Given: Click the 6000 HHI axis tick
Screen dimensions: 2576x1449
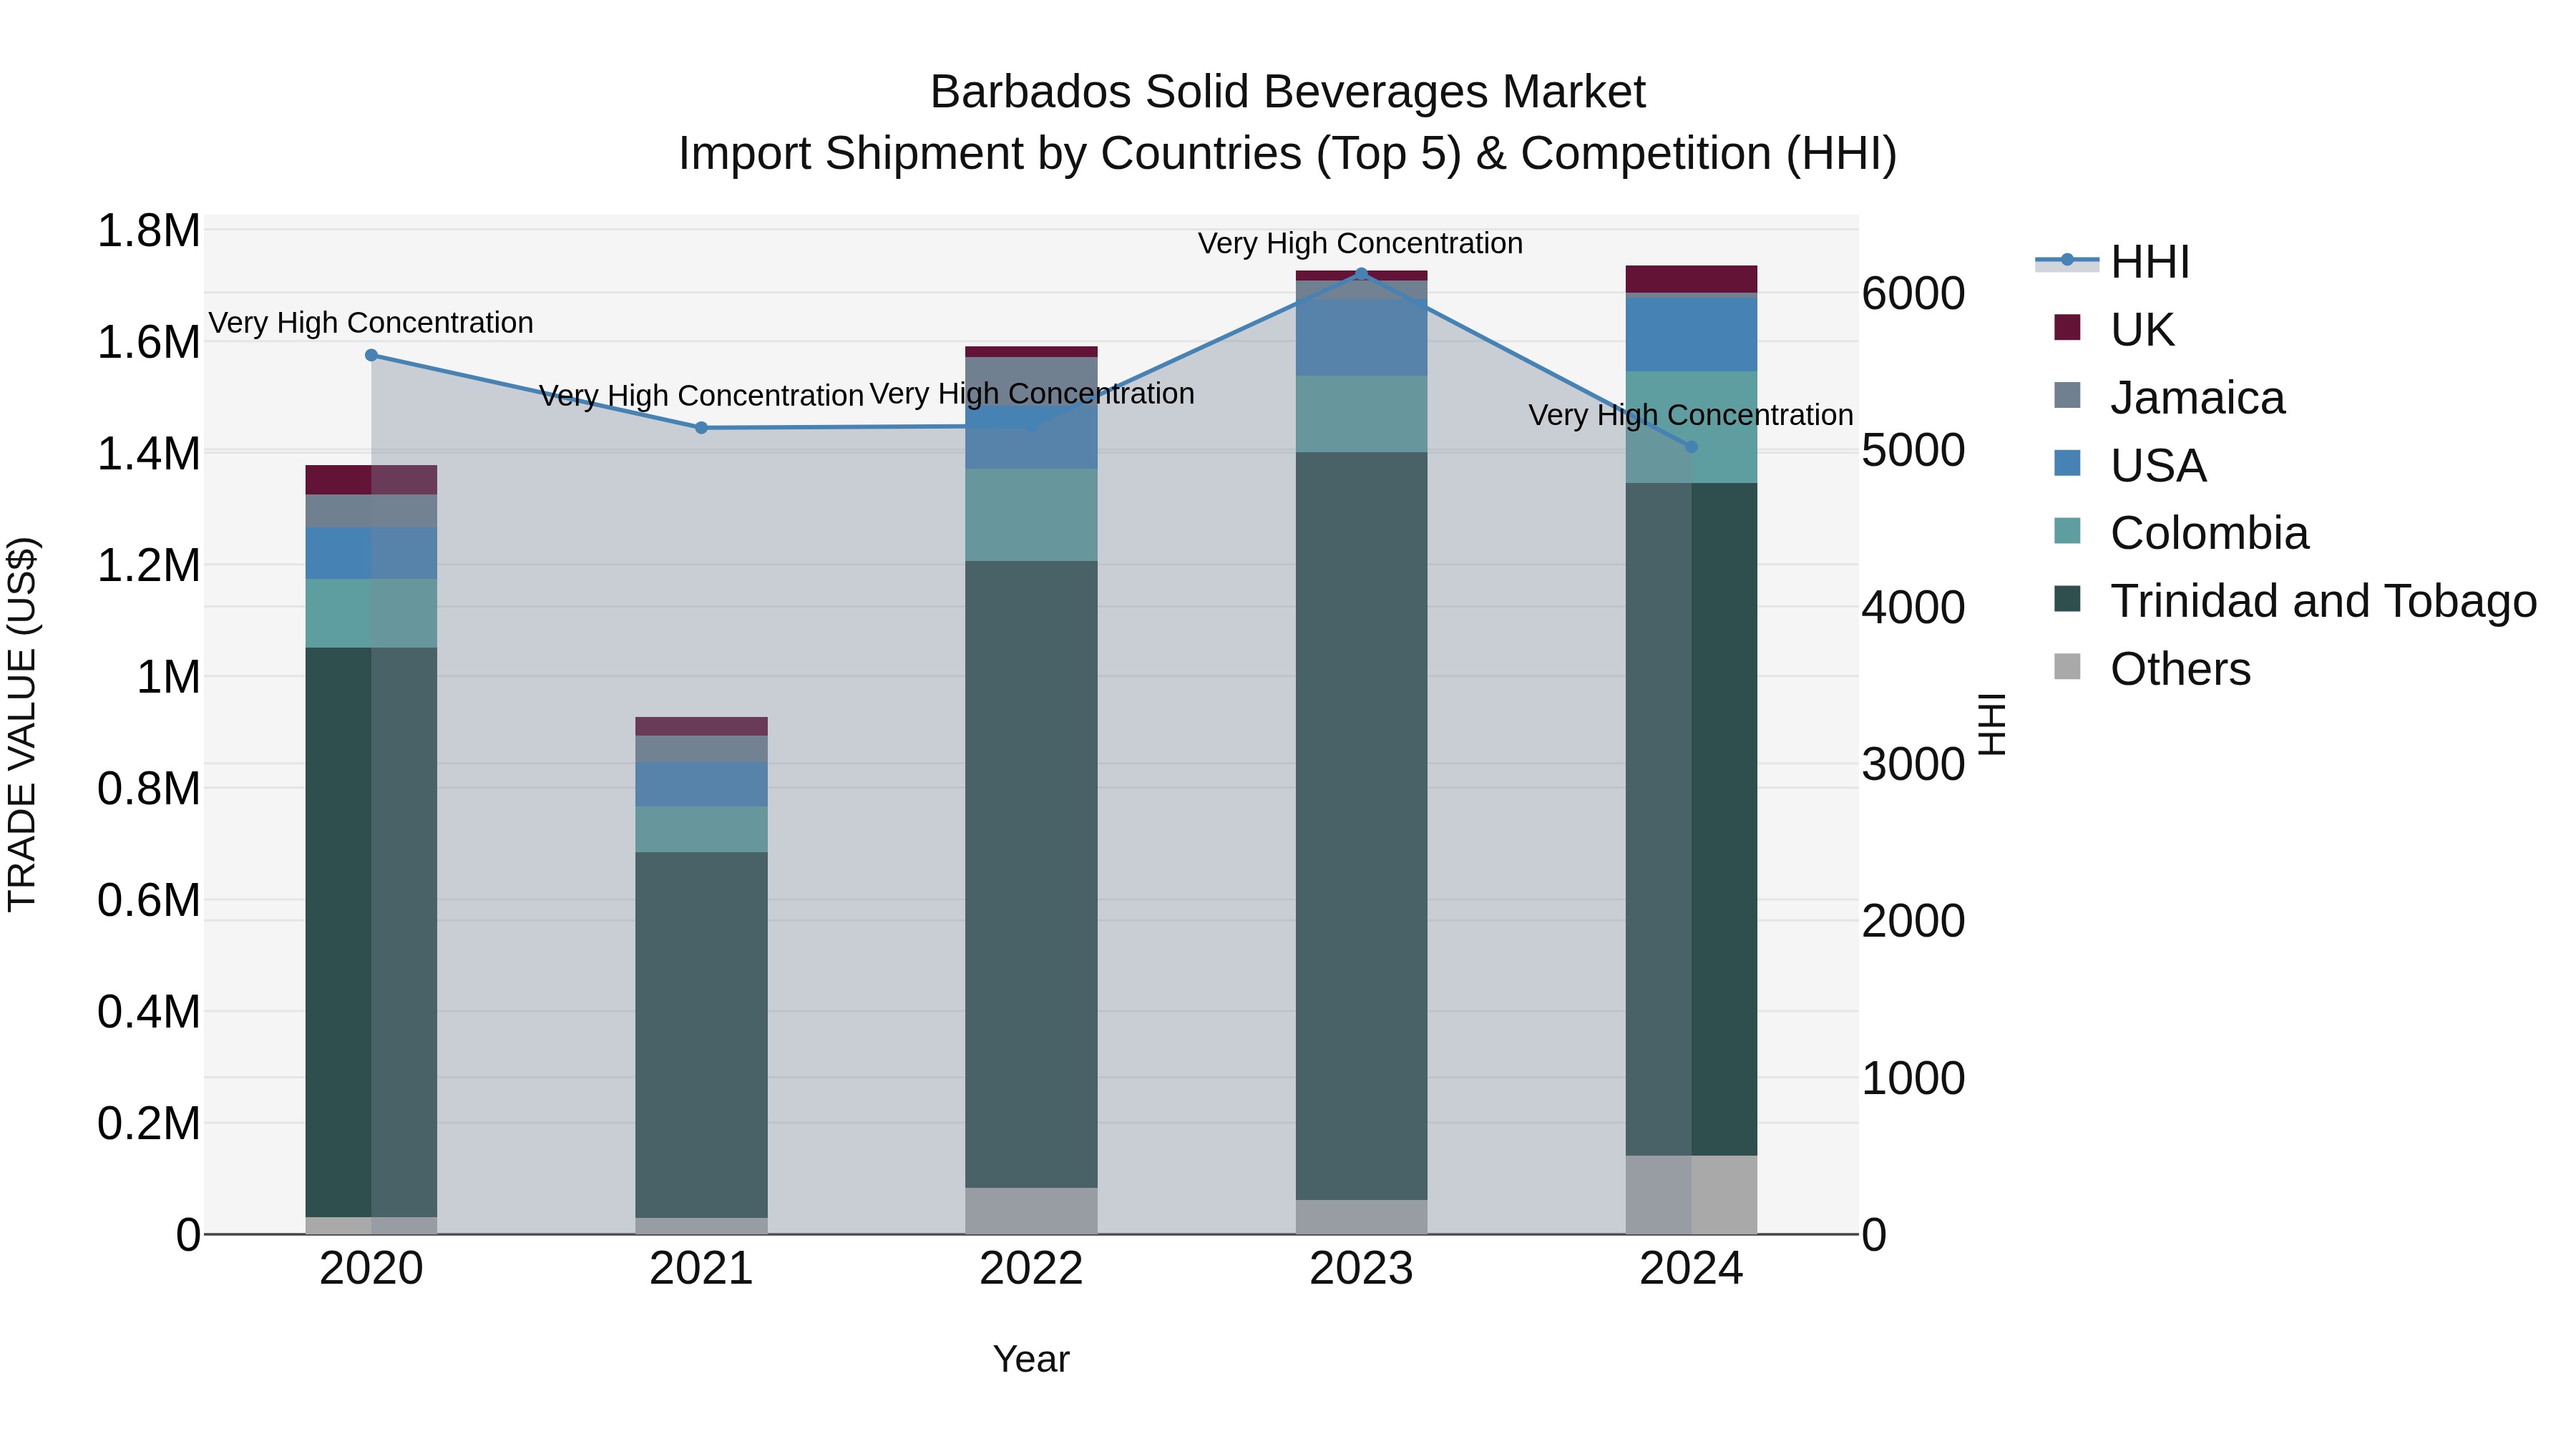Looking at the screenshot, I should 1913,294.
